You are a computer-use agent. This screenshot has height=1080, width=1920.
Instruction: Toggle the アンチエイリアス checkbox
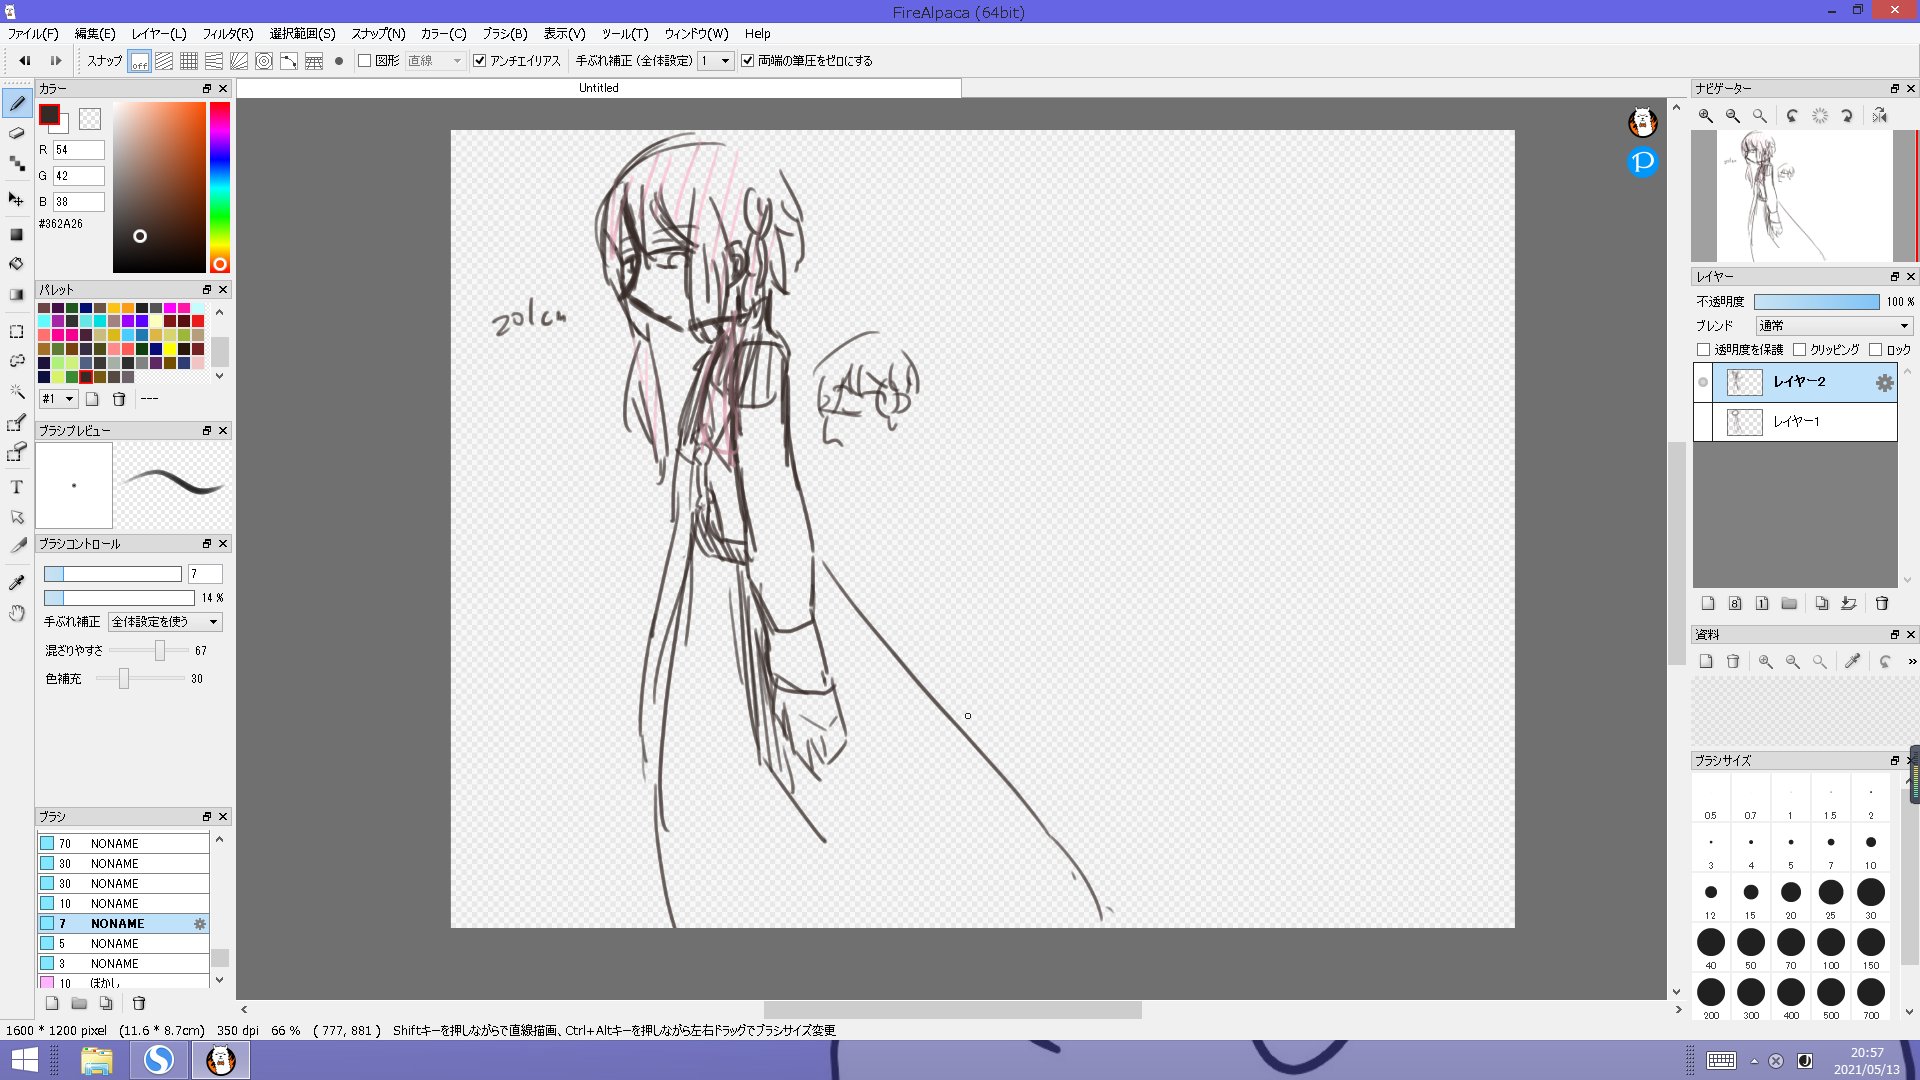click(x=480, y=61)
